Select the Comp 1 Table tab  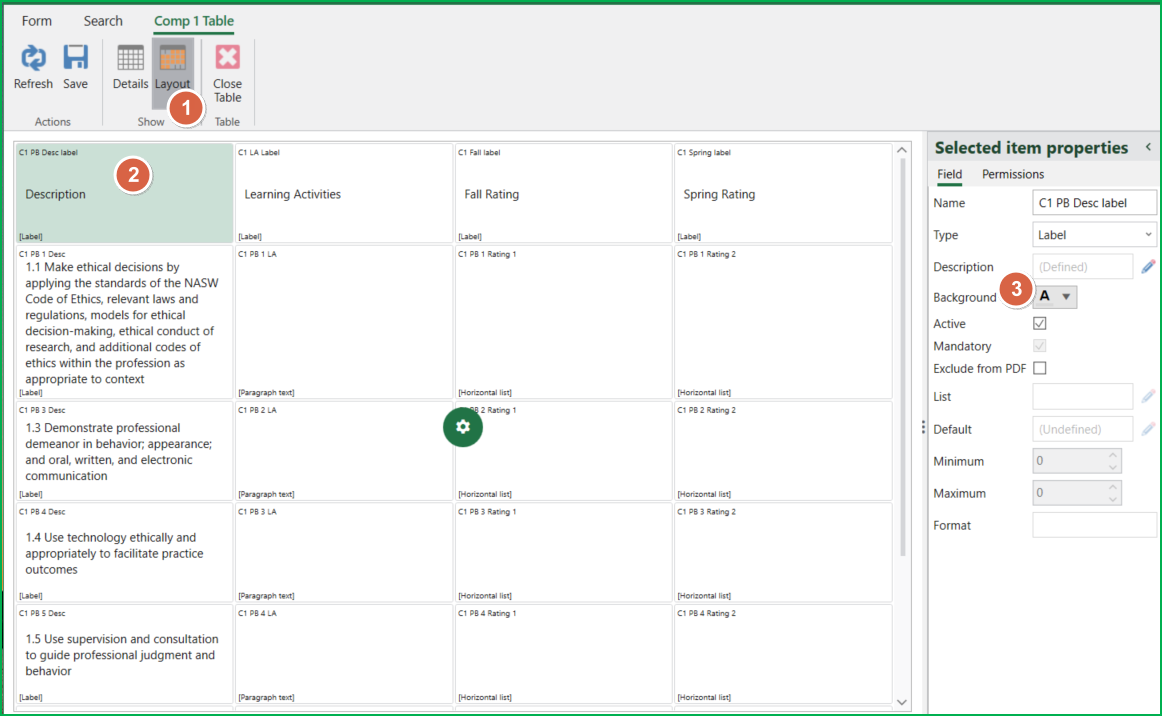click(193, 21)
